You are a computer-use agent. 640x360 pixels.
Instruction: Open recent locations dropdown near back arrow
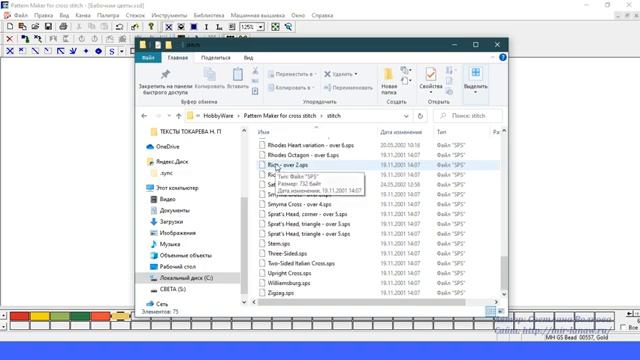169,116
